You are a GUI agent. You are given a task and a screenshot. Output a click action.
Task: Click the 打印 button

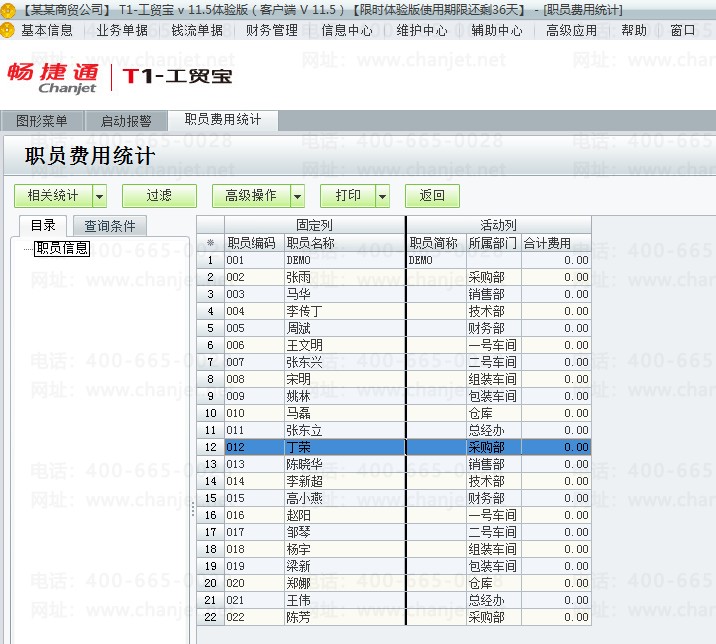(x=348, y=196)
